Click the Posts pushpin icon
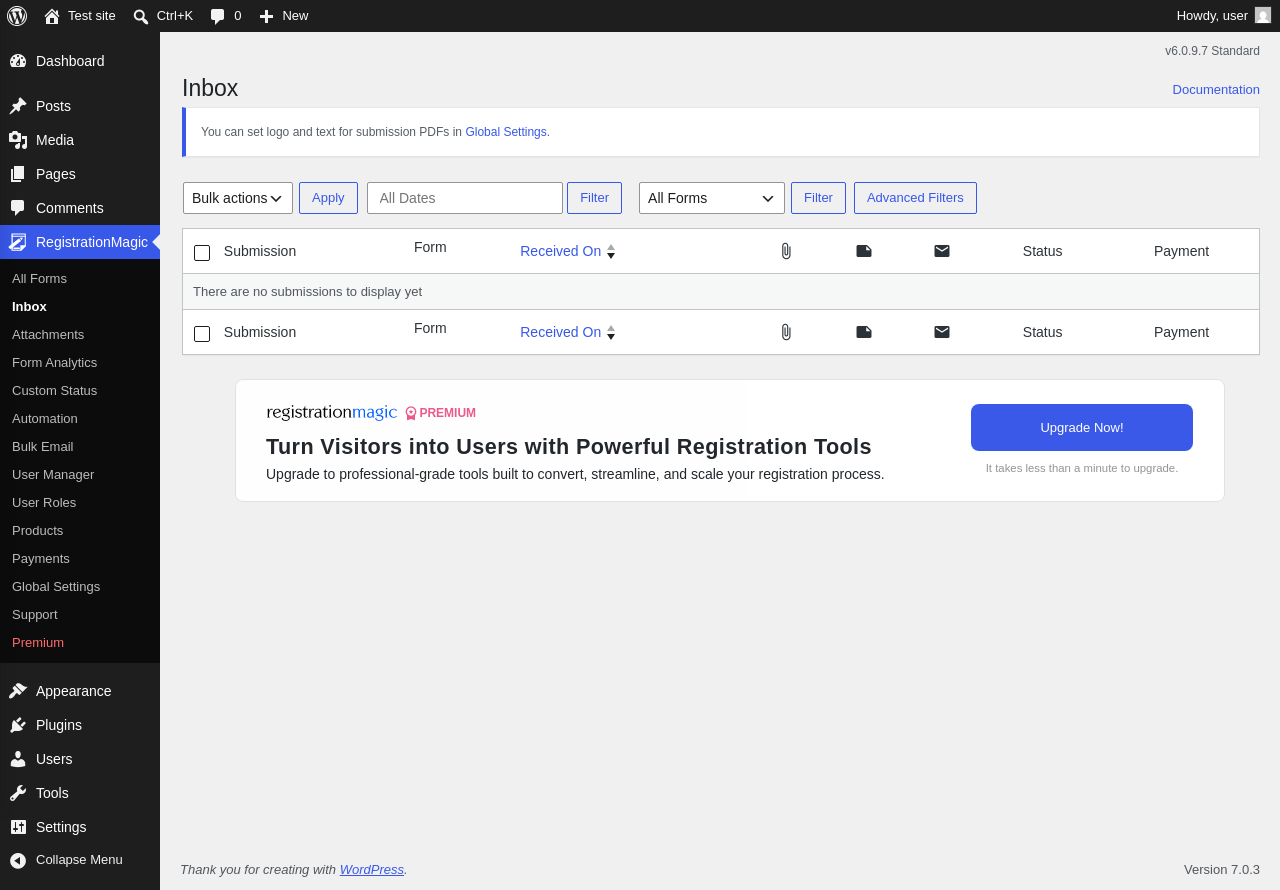This screenshot has width=1280, height=890. pyautogui.click(x=18, y=106)
